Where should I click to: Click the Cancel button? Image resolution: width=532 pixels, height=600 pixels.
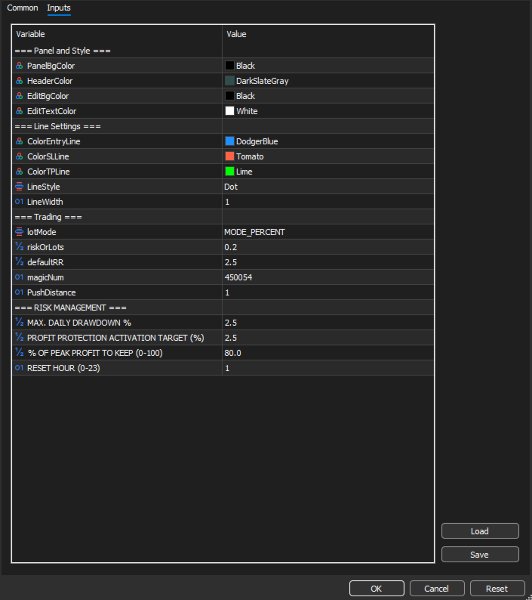tap(437, 589)
